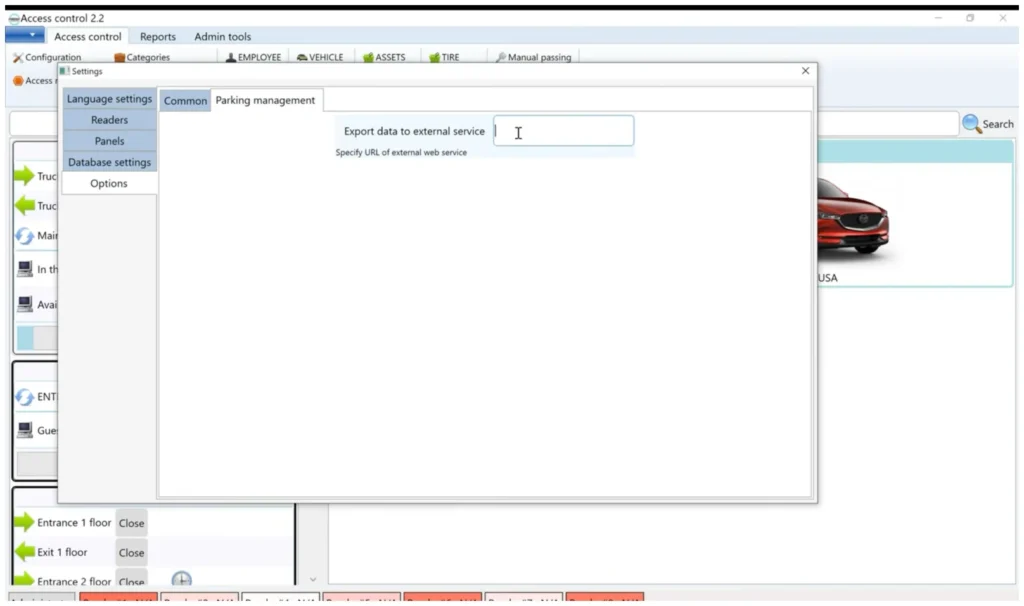The height and width of the screenshot is (606, 1024).
Task: Click the VEHICLE car icon
Action: pyautogui.click(x=302, y=57)
